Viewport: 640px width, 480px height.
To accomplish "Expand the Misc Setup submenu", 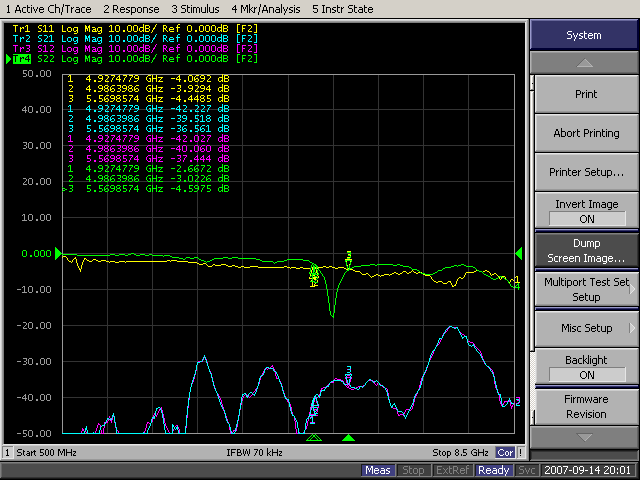I will 584,328.
